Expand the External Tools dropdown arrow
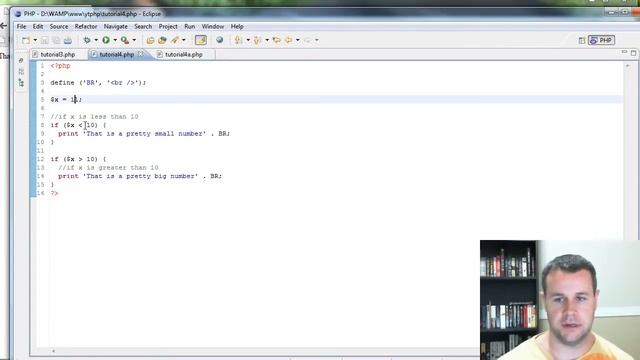This screenshot has width=640, height=360. point(134,40)
